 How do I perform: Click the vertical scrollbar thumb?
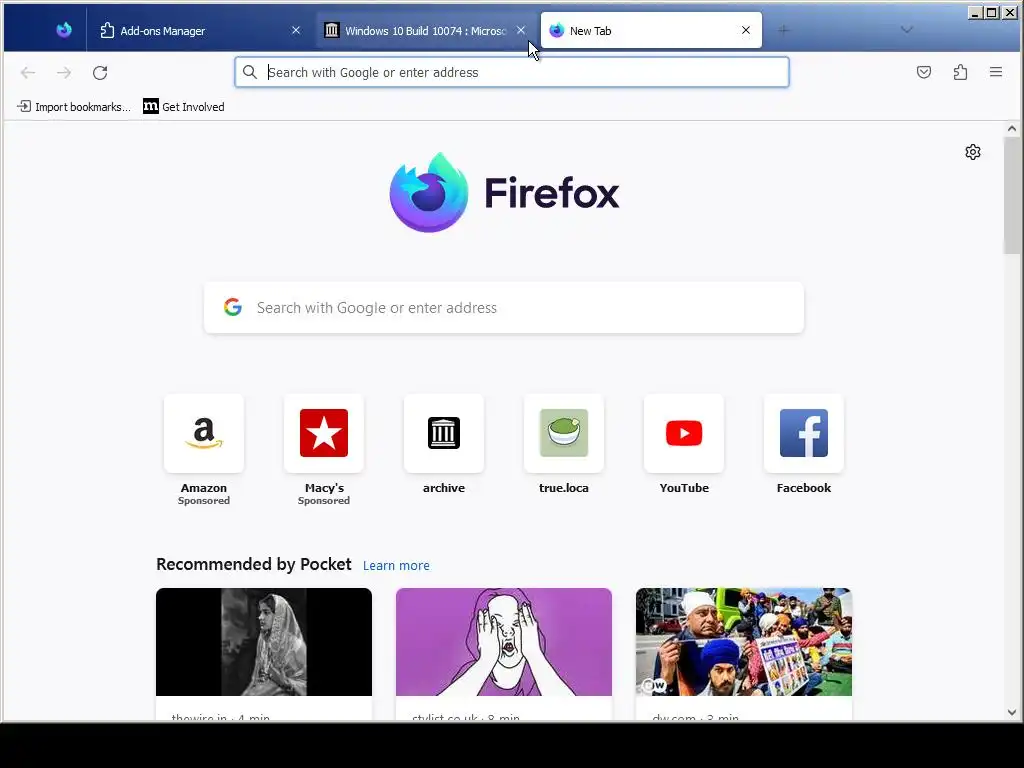coord(1012,195)
